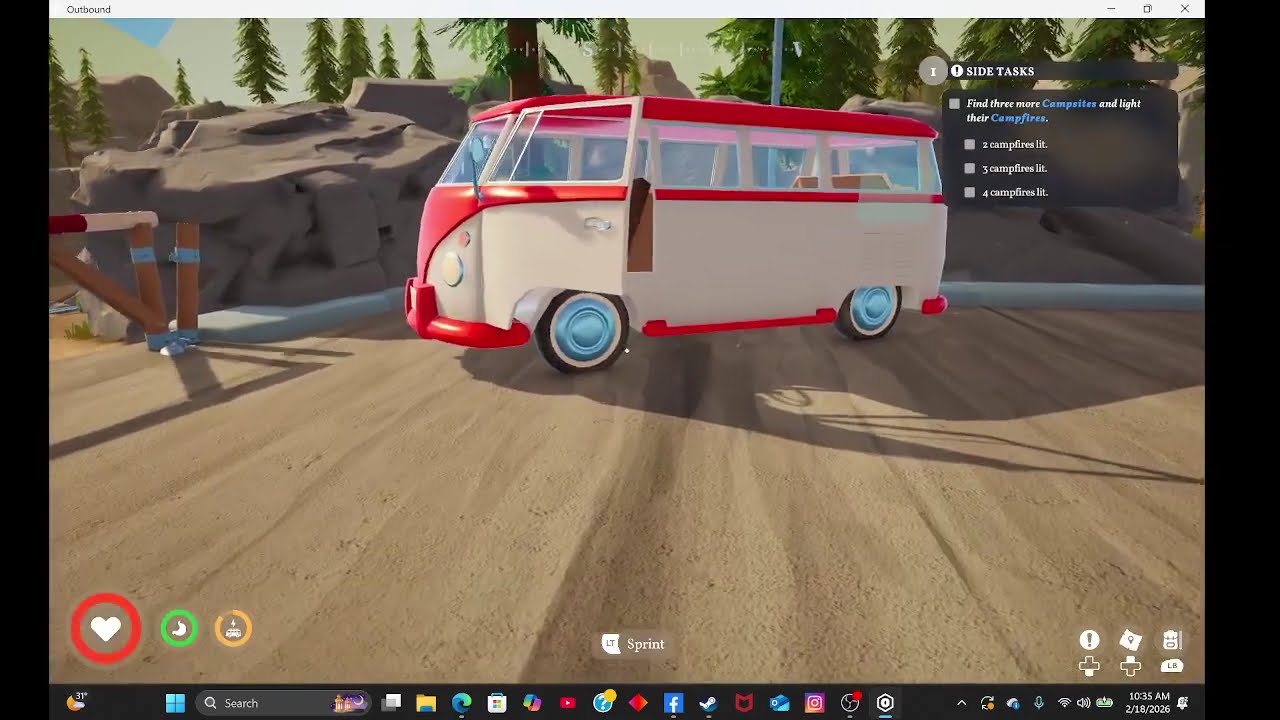
Task: Open Facebook from the taskbar
Action: (x=673, y=703)
